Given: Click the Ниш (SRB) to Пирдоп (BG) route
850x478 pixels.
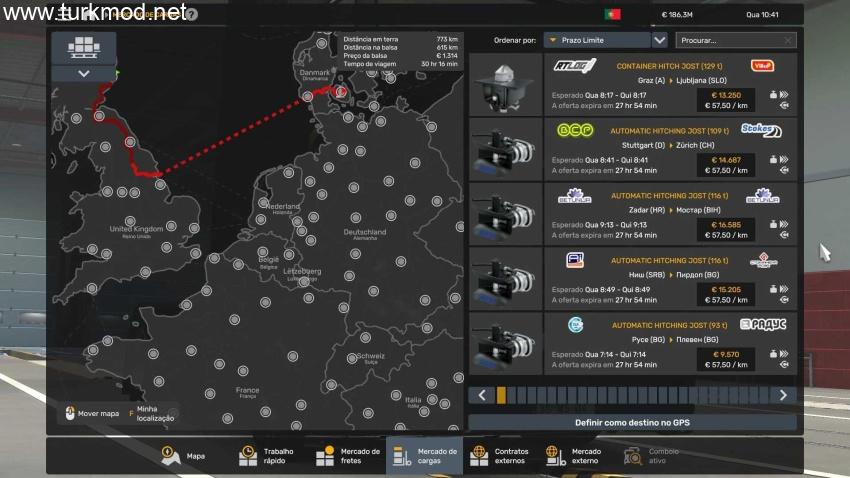Looking at the screenshot, I should point(674,275).
